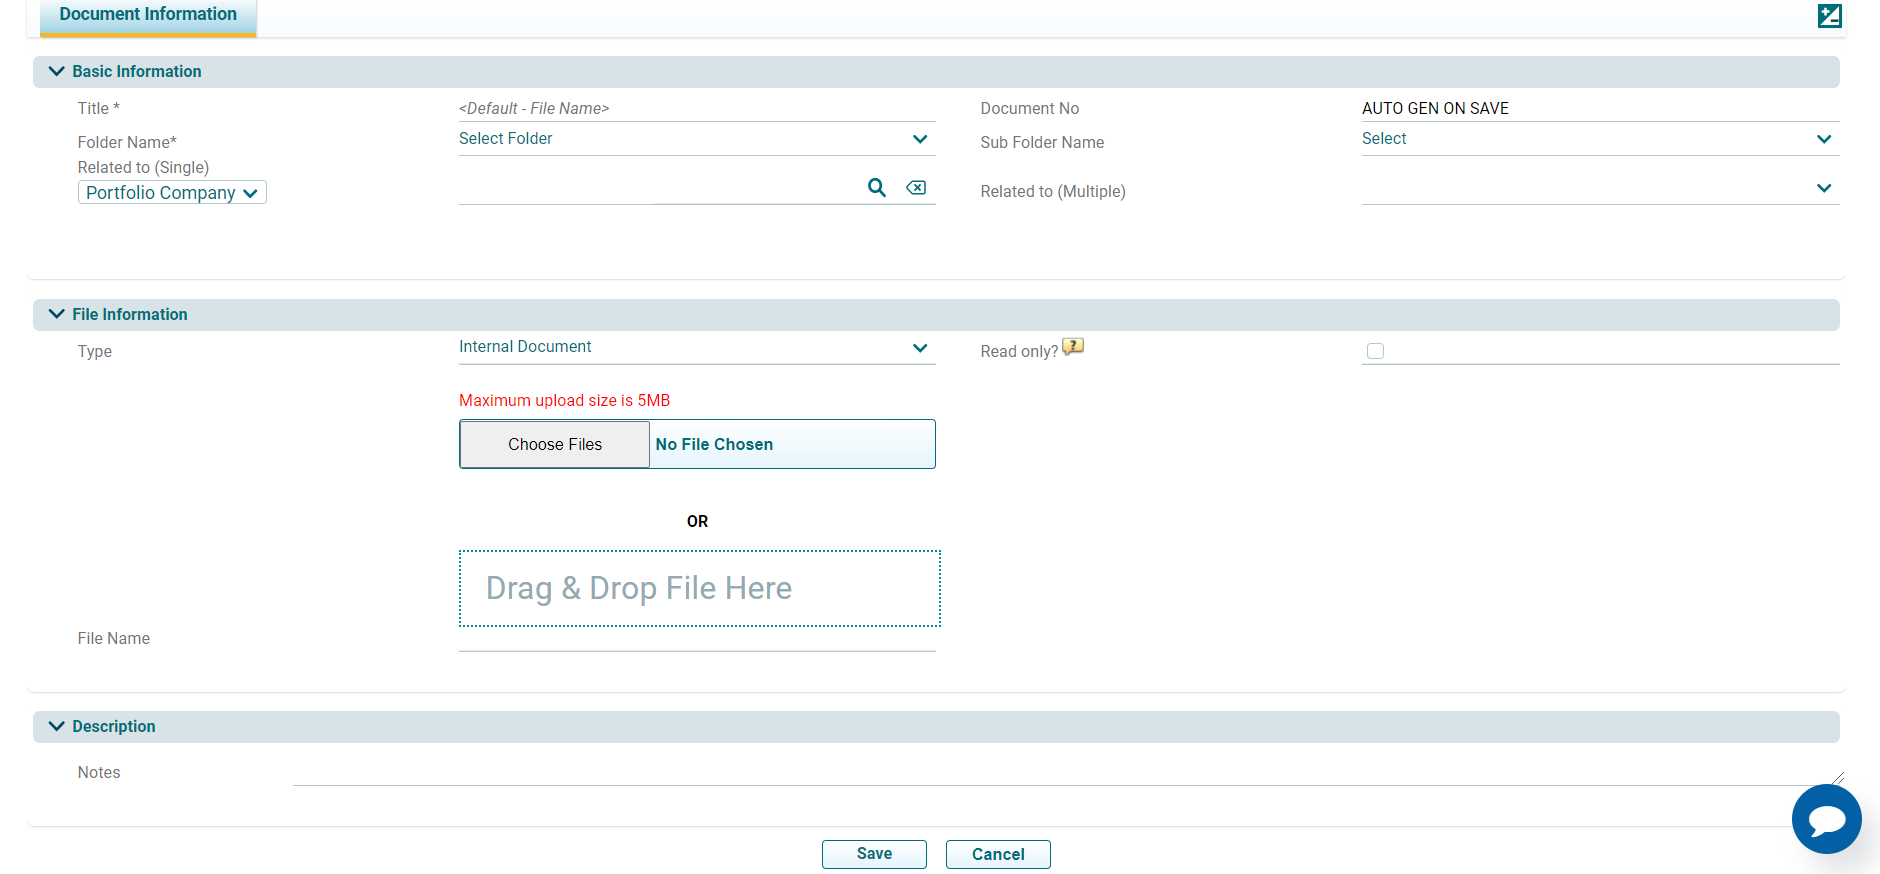Click into the Title input field
This screenshot has width=1880, height=874.
pyautogui.click(x=696, y=108)
